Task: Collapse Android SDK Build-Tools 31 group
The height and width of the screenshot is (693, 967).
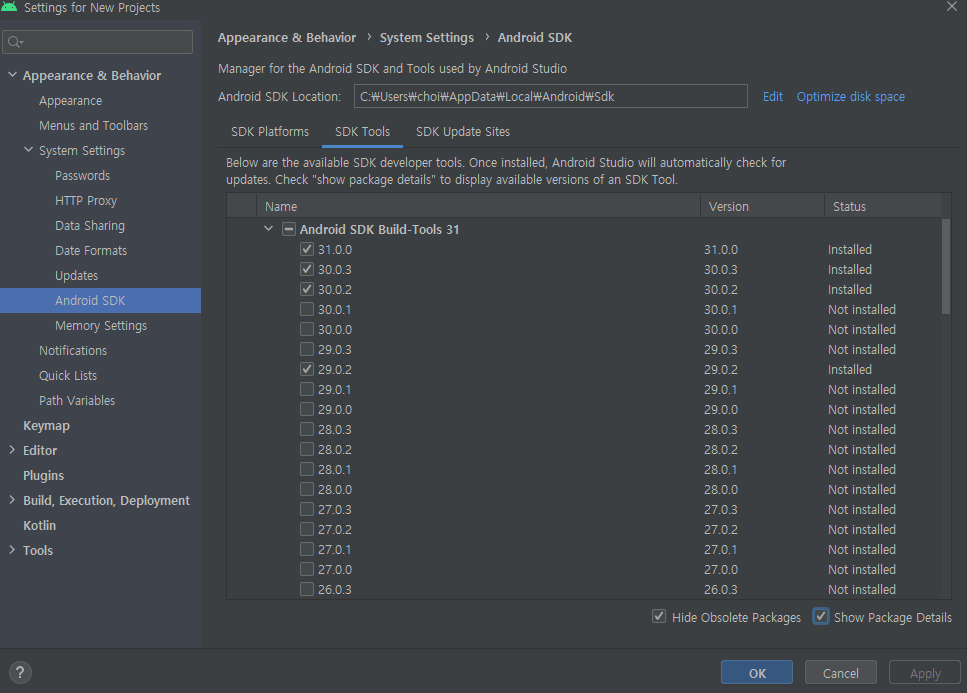Action: click(x=268, y=229)
